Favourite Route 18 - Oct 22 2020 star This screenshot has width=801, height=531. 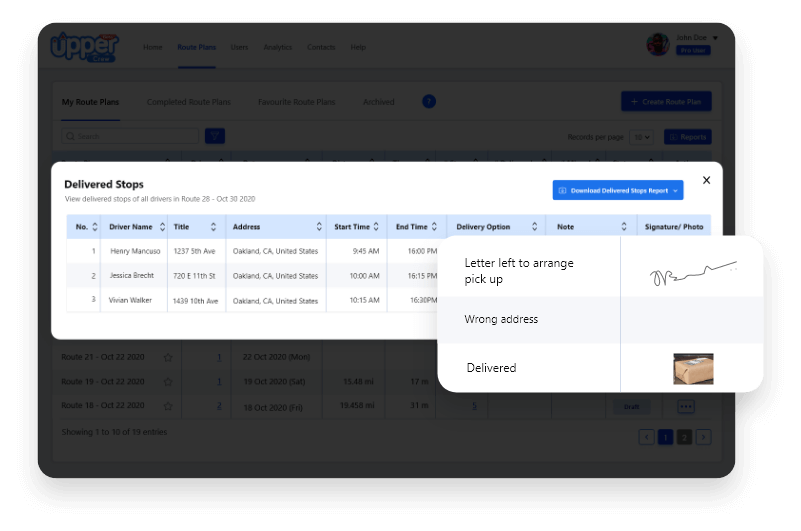coord(168,406)
